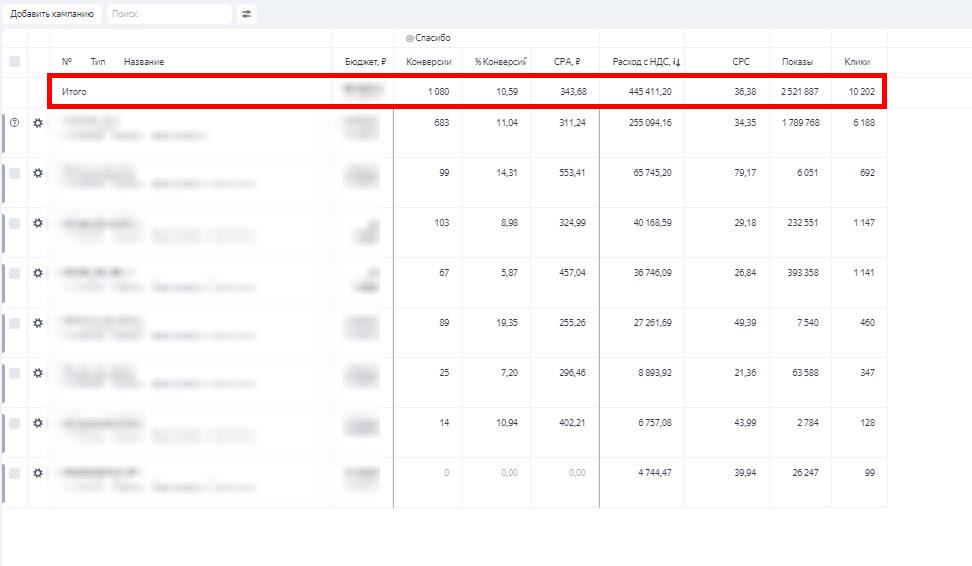Viewport: 972px width, 566px height.
Task: Click the Конверсии column header
Action: pos(428,61)
